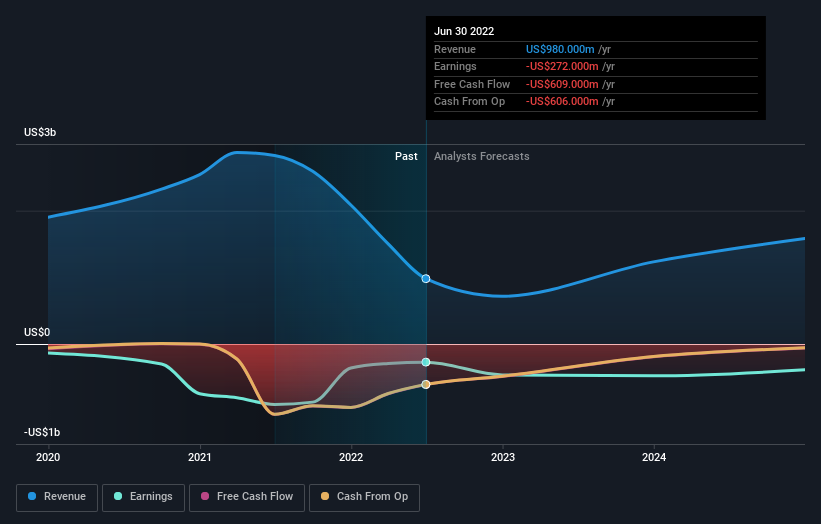The image size is (821, 524).
Task: Click the -US$1b y-axis label
Action: point(42,432)
